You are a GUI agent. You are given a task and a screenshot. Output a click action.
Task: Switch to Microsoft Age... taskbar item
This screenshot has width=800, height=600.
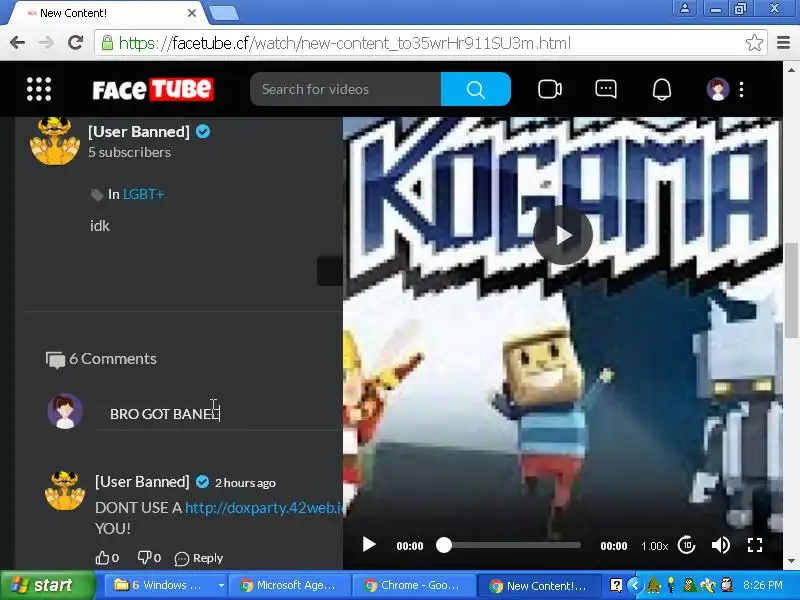click(x=289, y=585)
